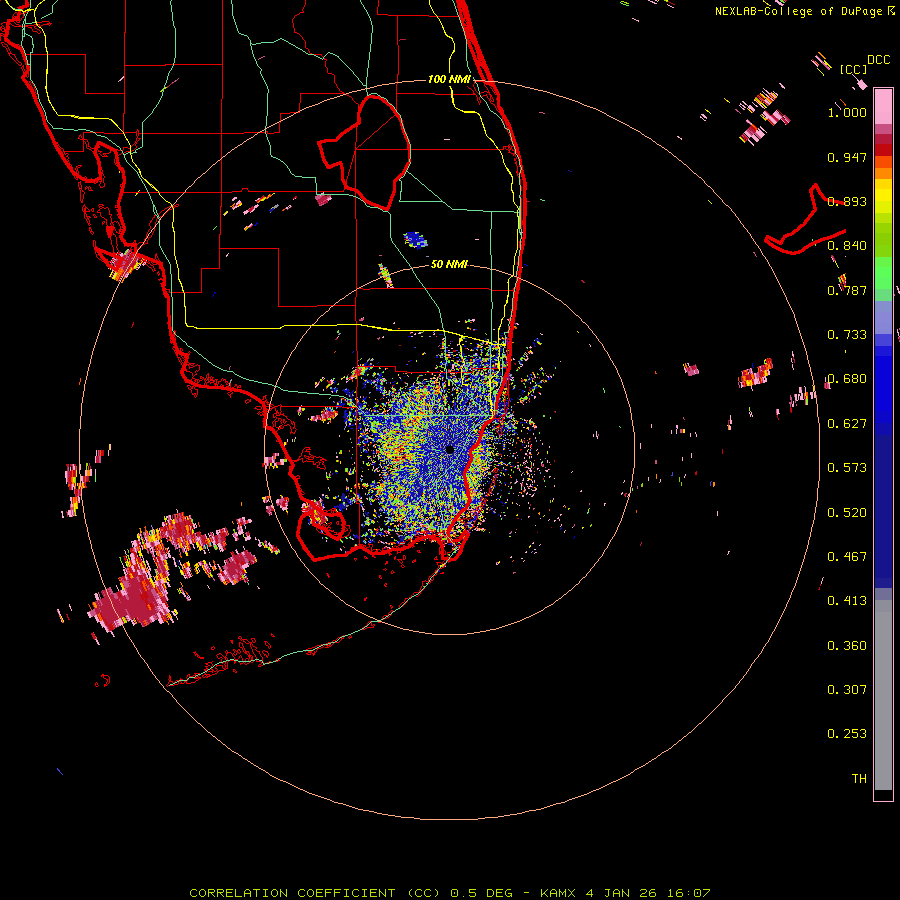Pick the light periwinkle color bar segment

pos(883,317)
